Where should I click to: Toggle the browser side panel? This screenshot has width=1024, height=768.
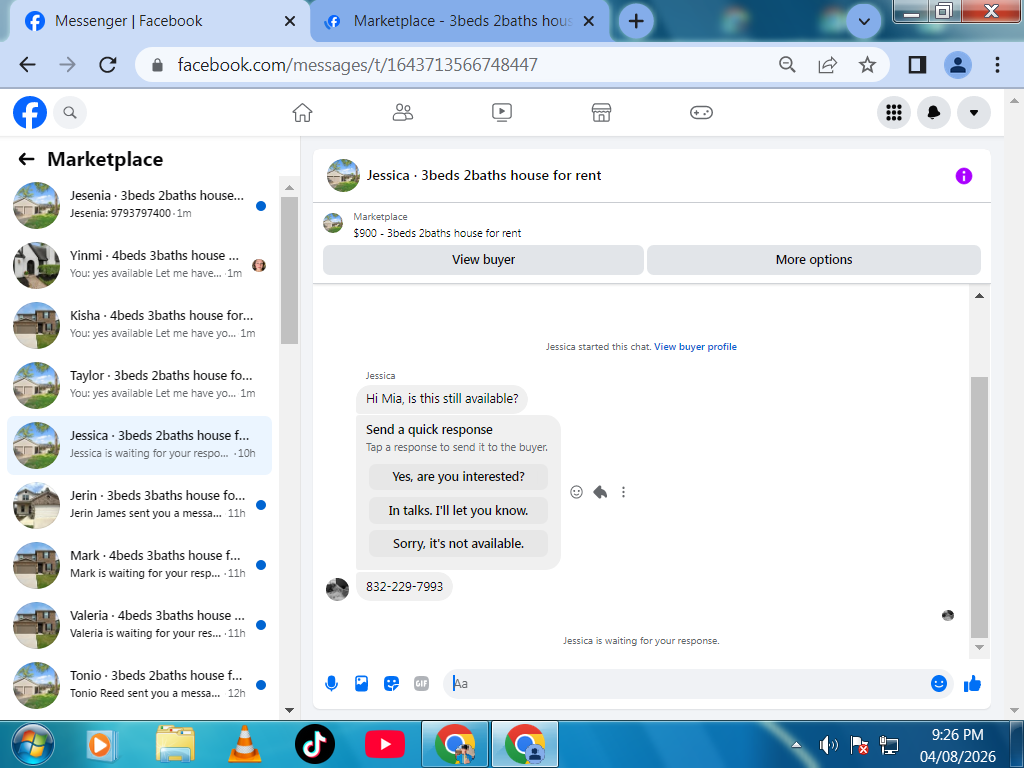click(918, 65)
